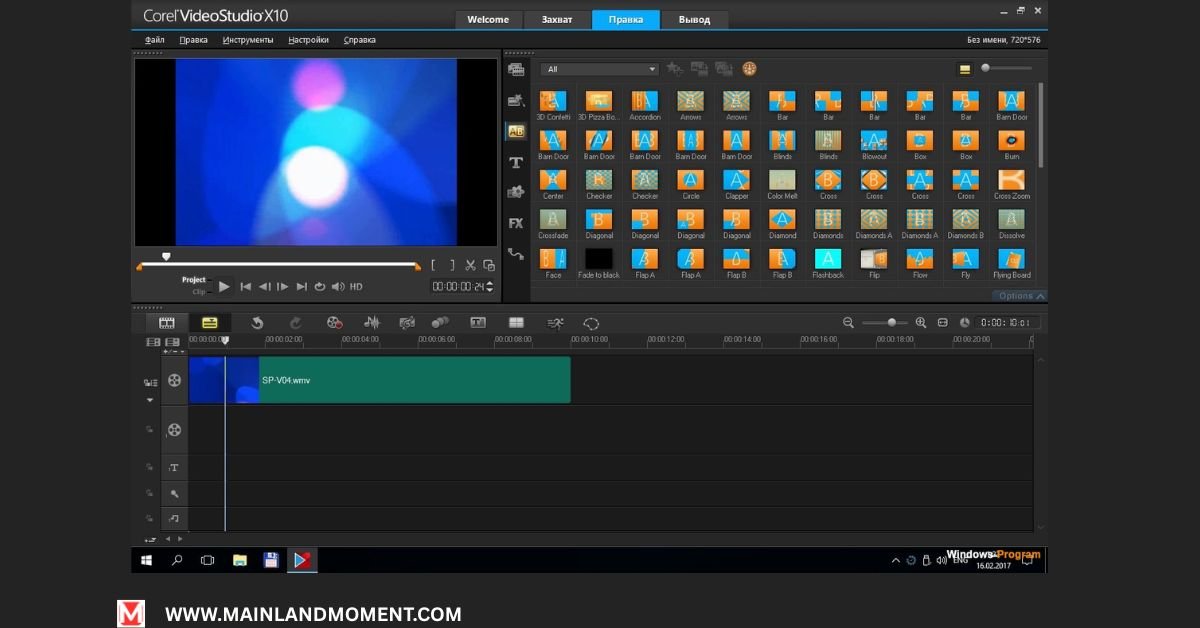Open the Справка menu

tap(360, 40)
